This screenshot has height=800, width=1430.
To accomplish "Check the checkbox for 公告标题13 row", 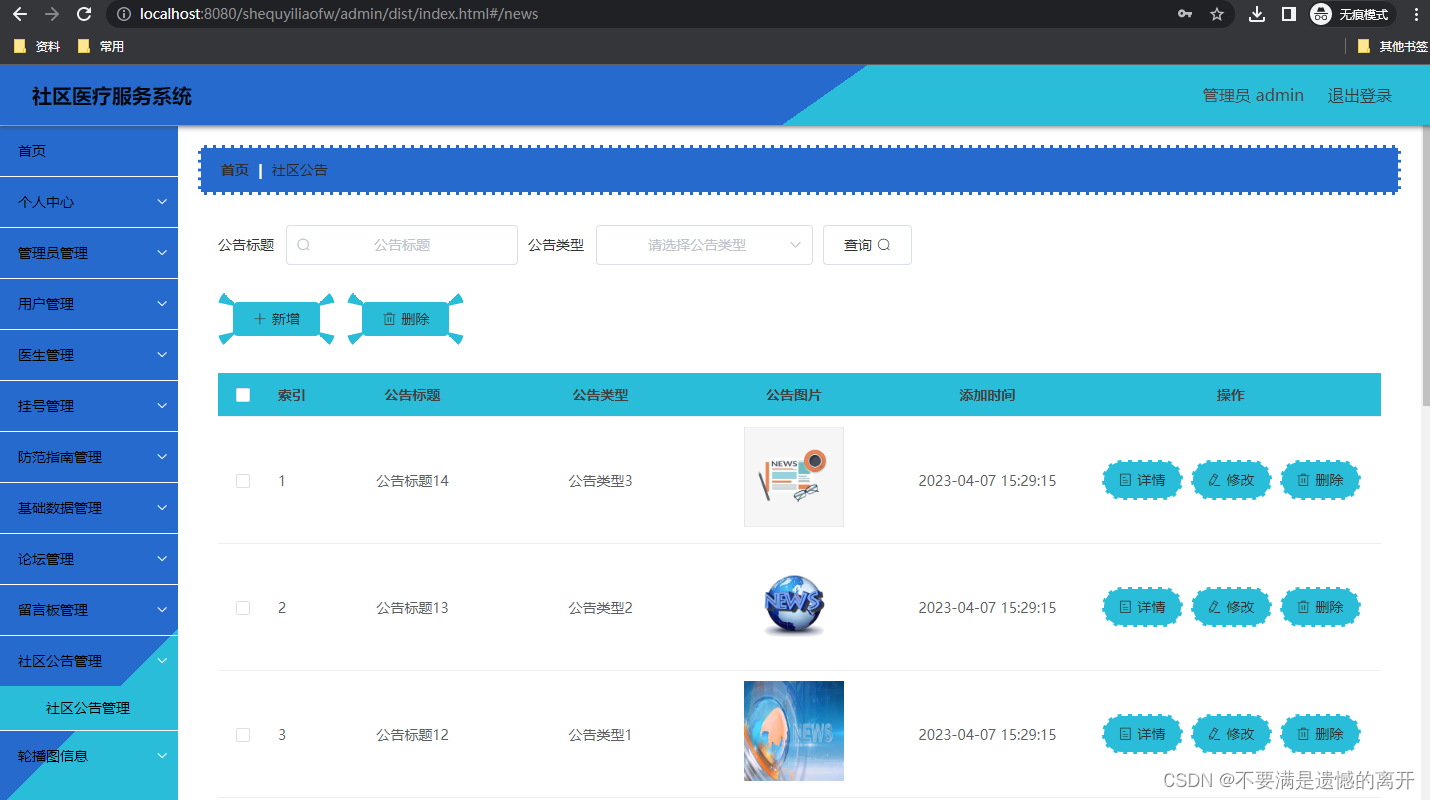I will (x=243, y=607).
